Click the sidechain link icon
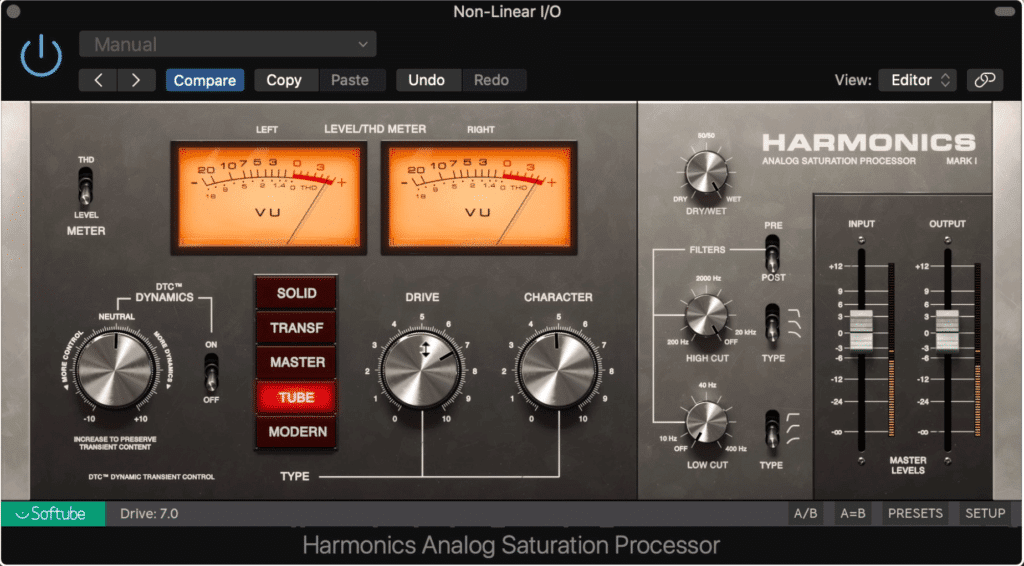This screenshot has height=566, width=1024. pyautogui.click(x=985, y=80)
